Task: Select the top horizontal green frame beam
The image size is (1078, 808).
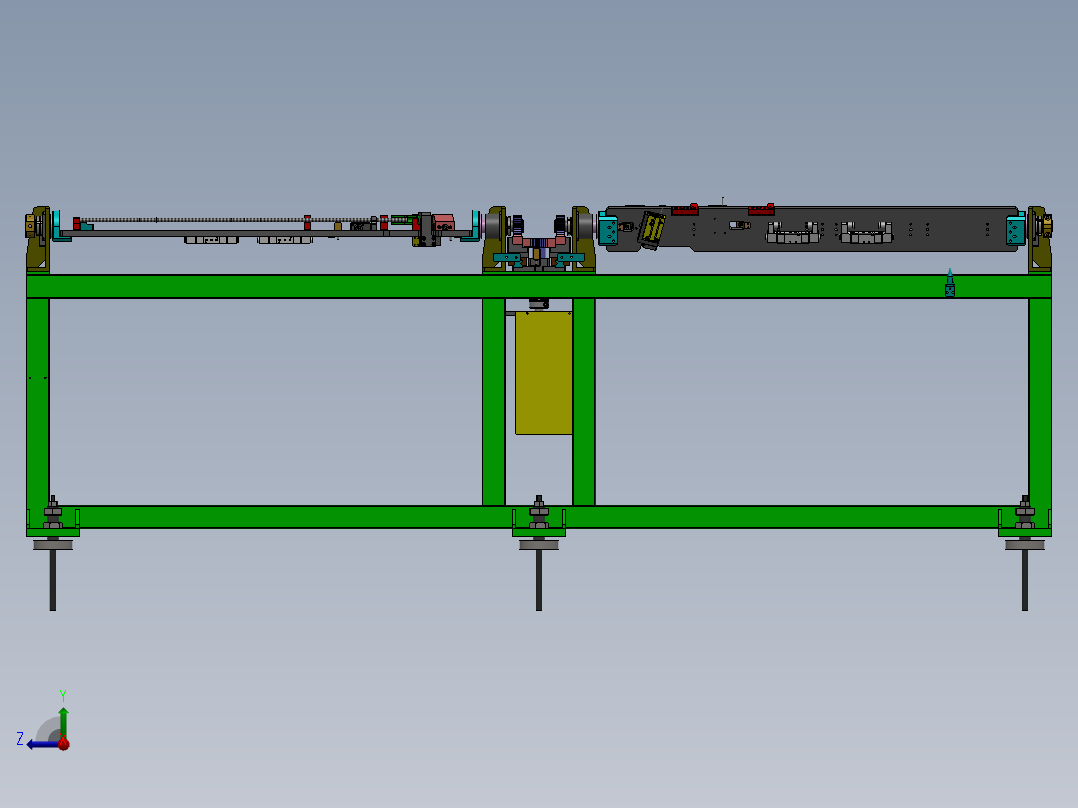Action: (539, 286)
